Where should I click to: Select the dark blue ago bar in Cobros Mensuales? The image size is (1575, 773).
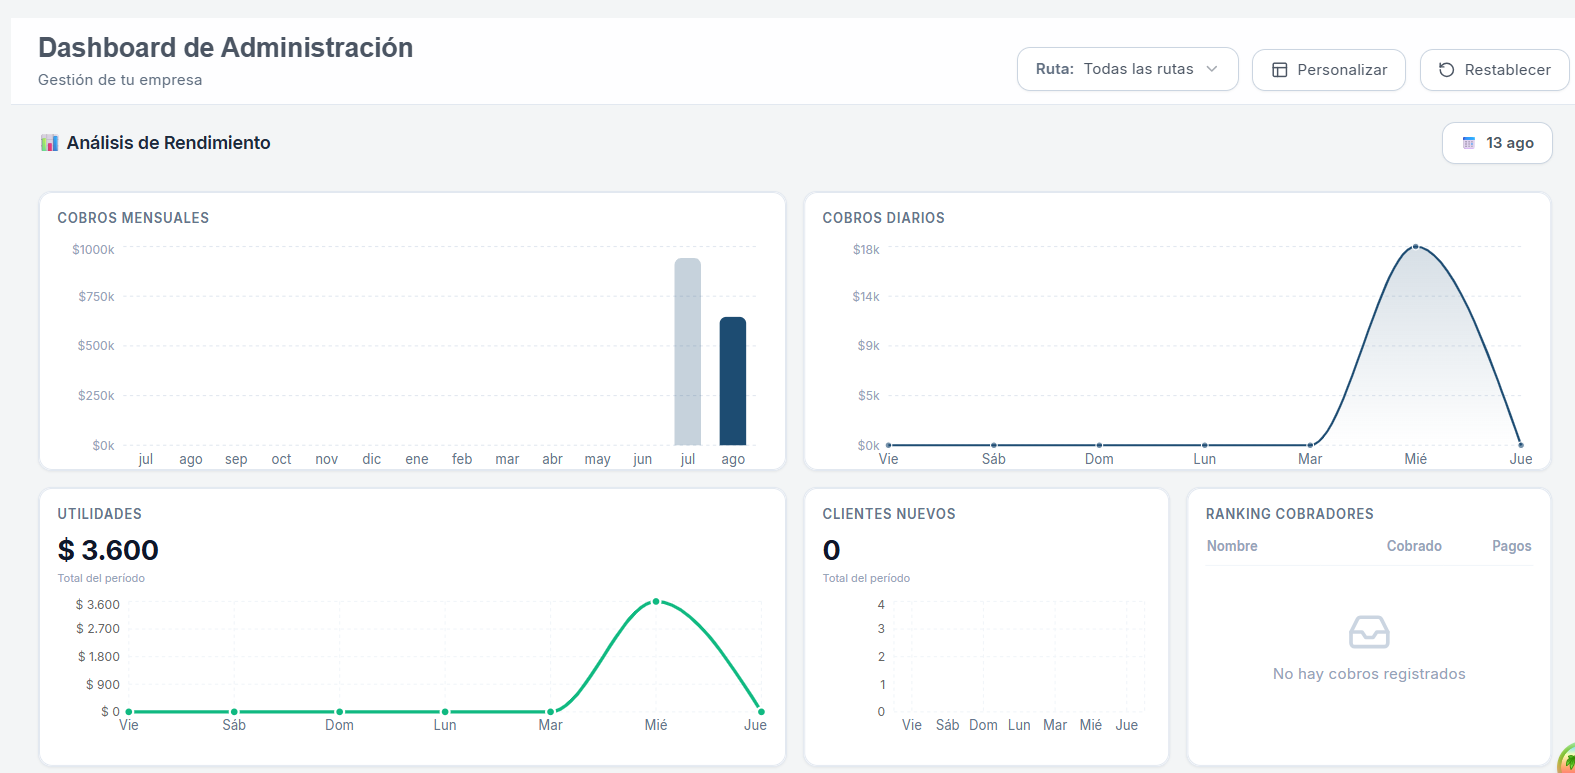point(733,381)
